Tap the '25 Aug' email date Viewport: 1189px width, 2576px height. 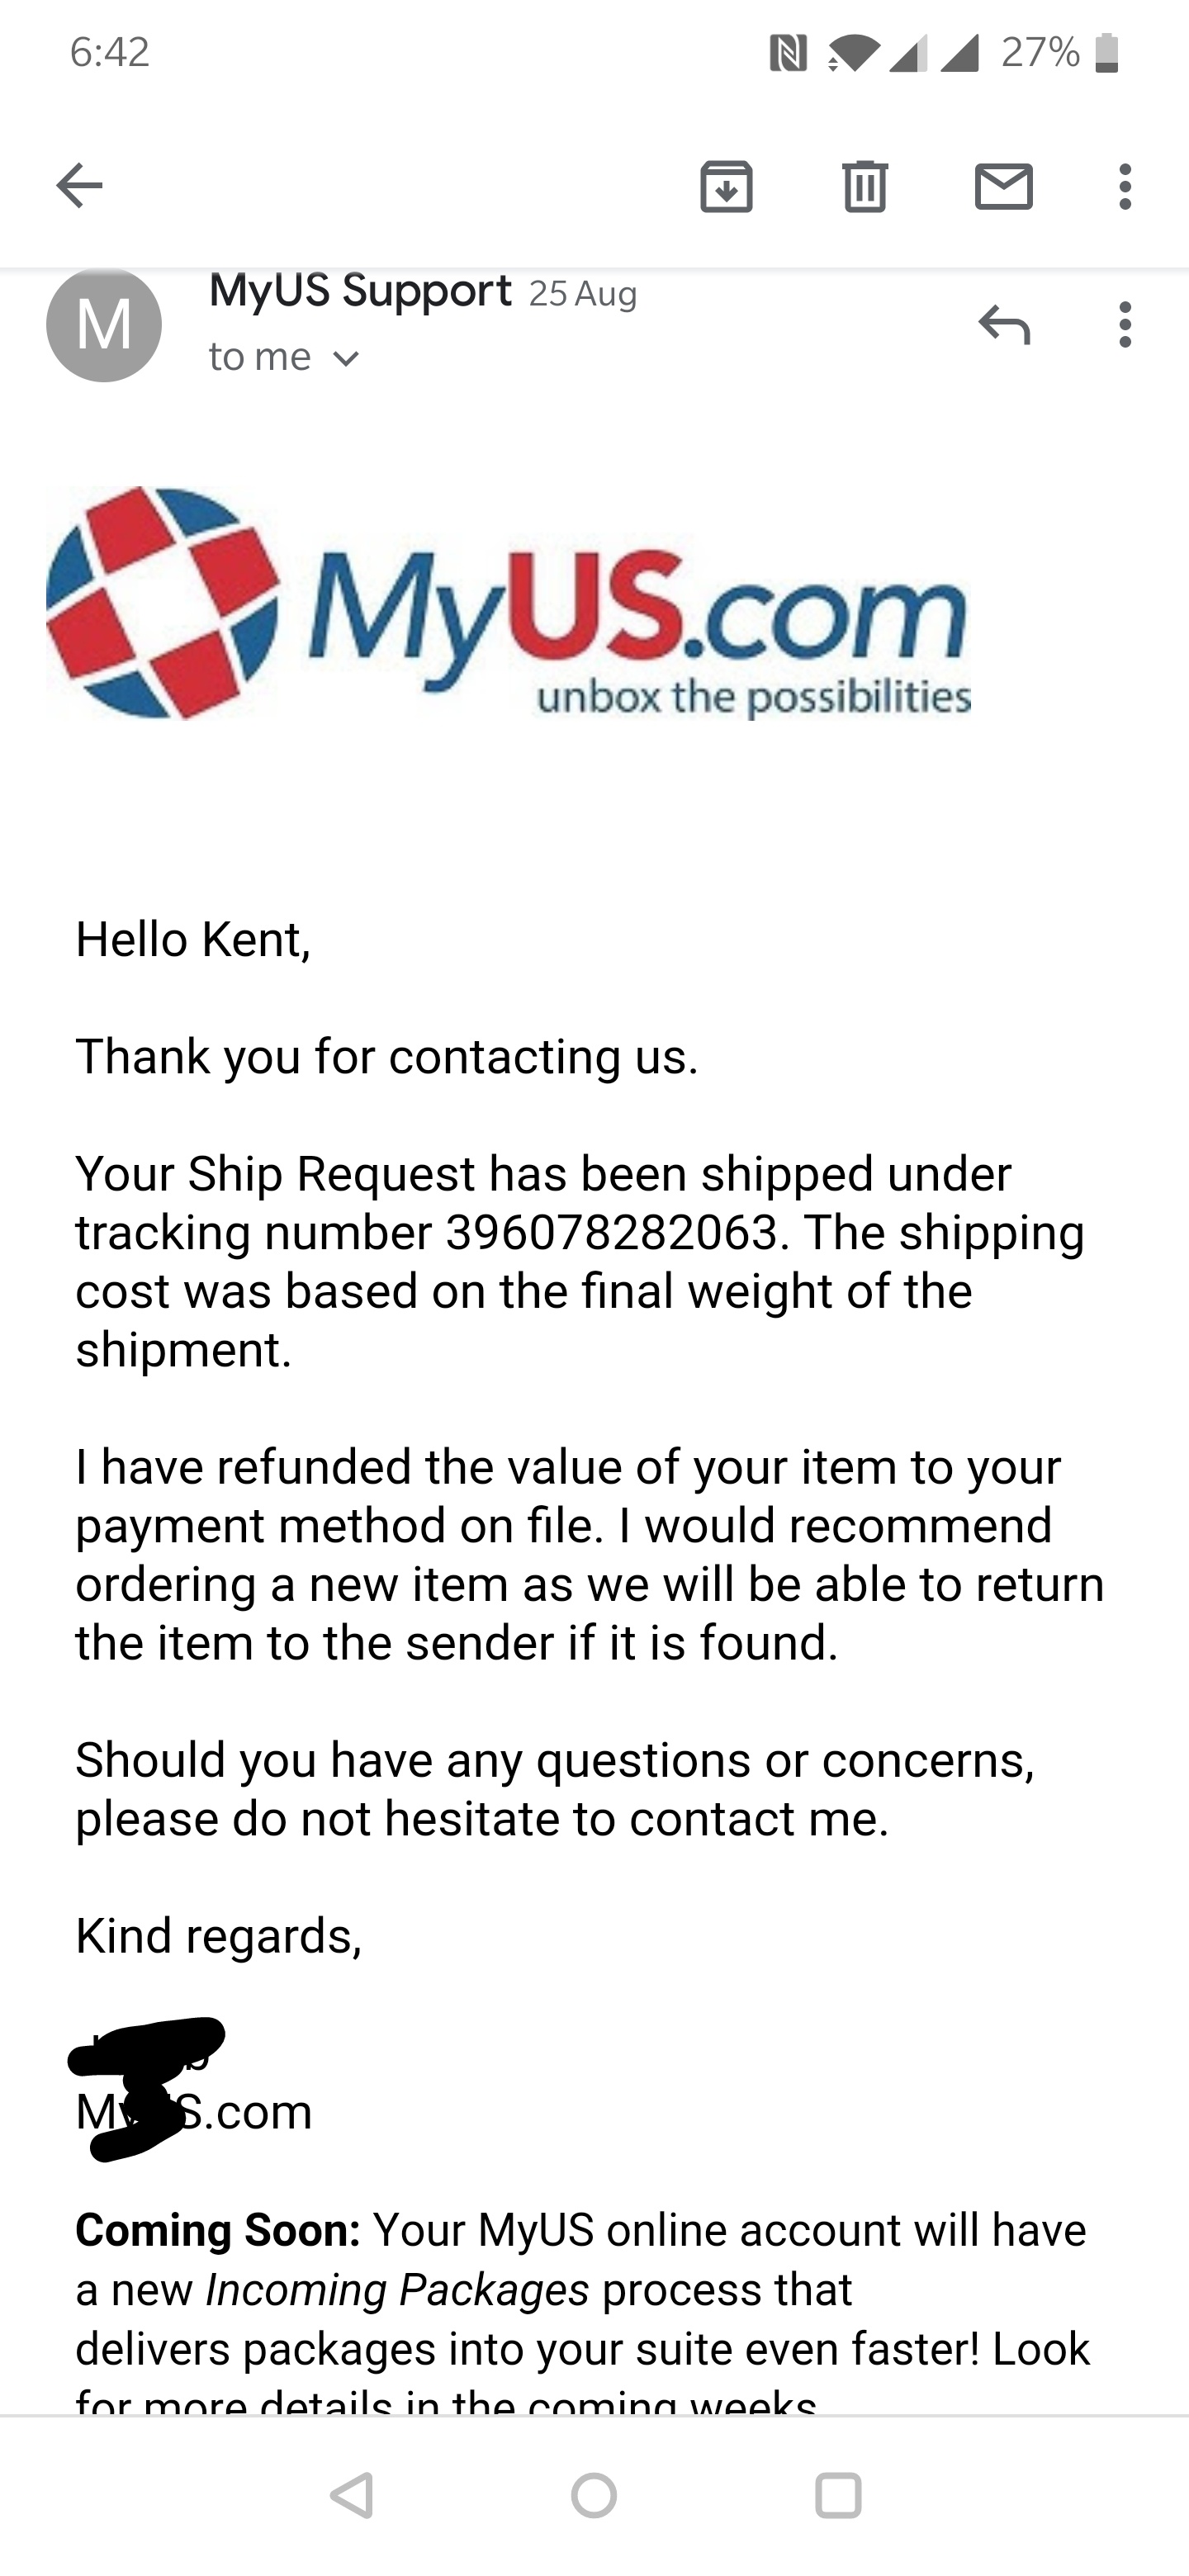coord(582,294)
